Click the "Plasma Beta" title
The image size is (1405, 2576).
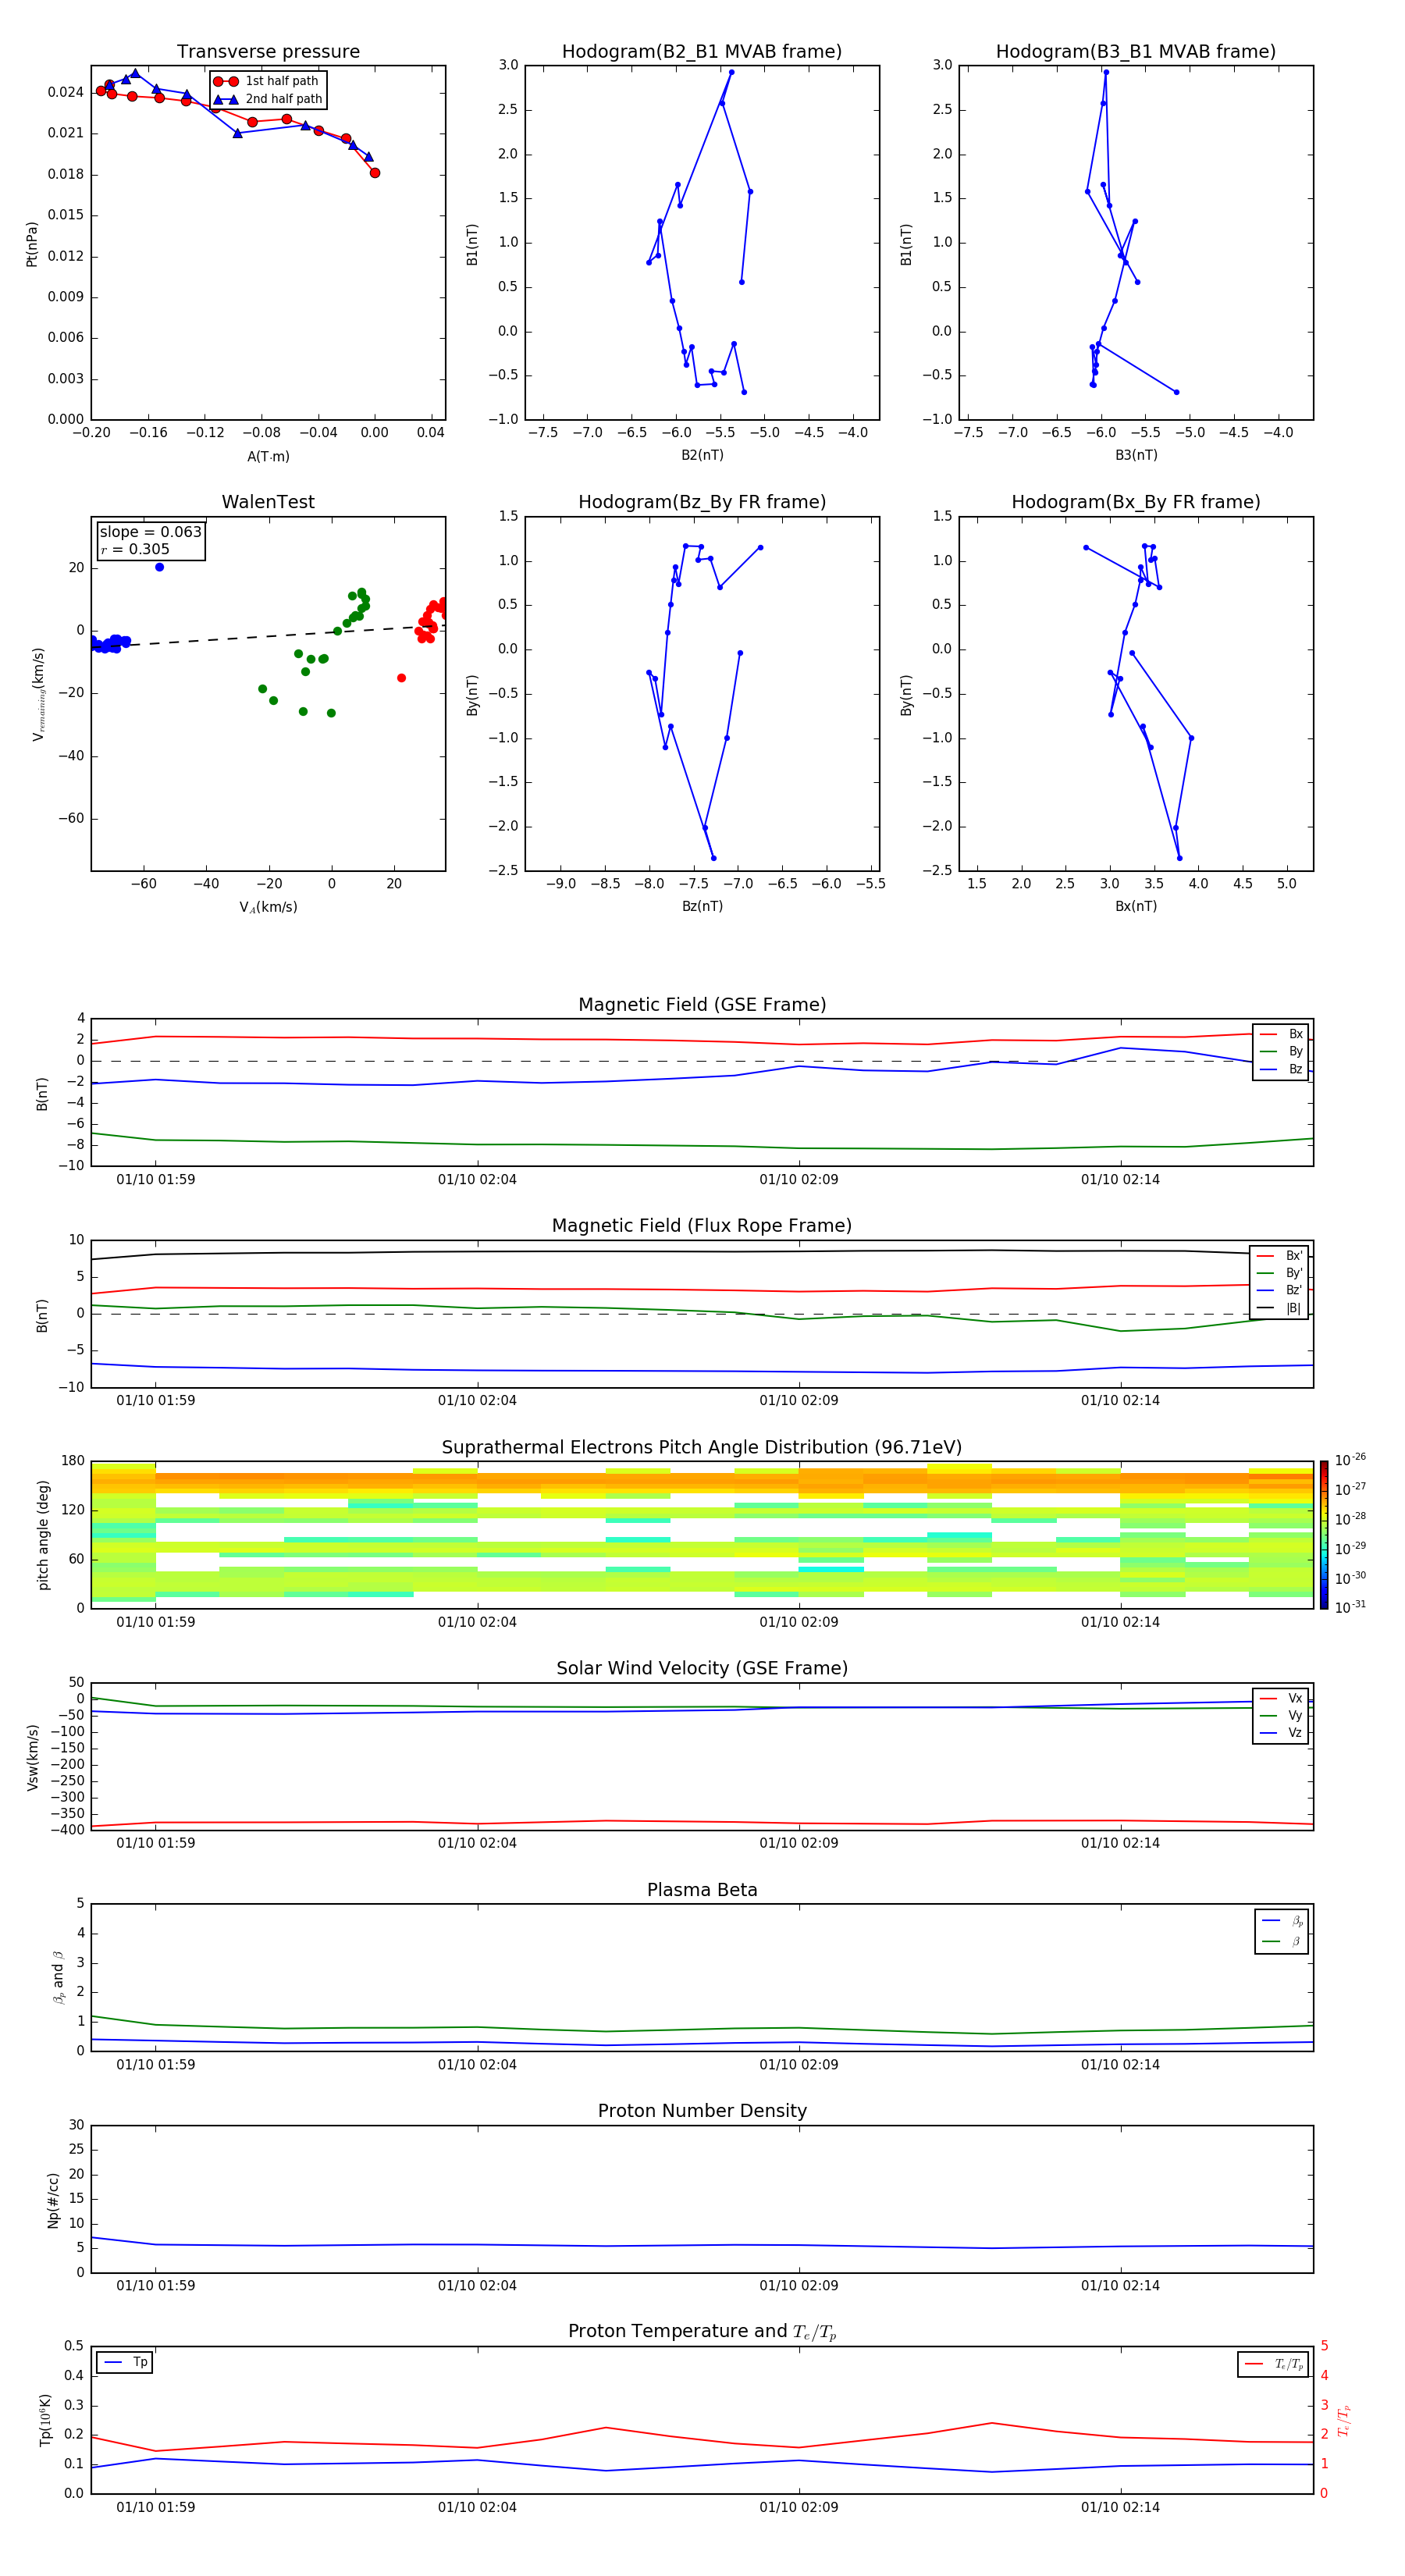(702, 1890)
